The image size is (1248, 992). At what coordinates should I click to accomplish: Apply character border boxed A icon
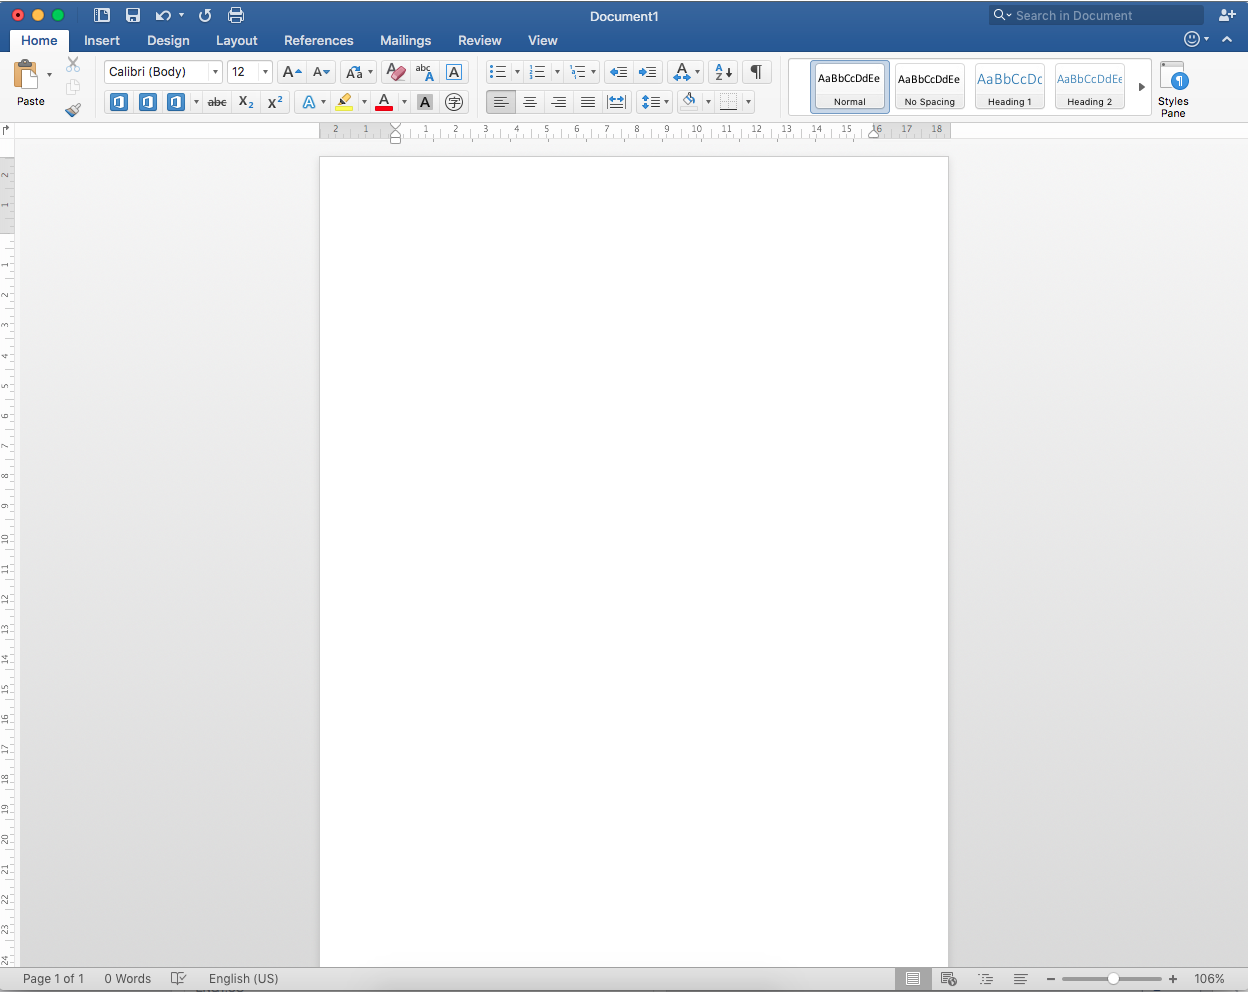454,72
